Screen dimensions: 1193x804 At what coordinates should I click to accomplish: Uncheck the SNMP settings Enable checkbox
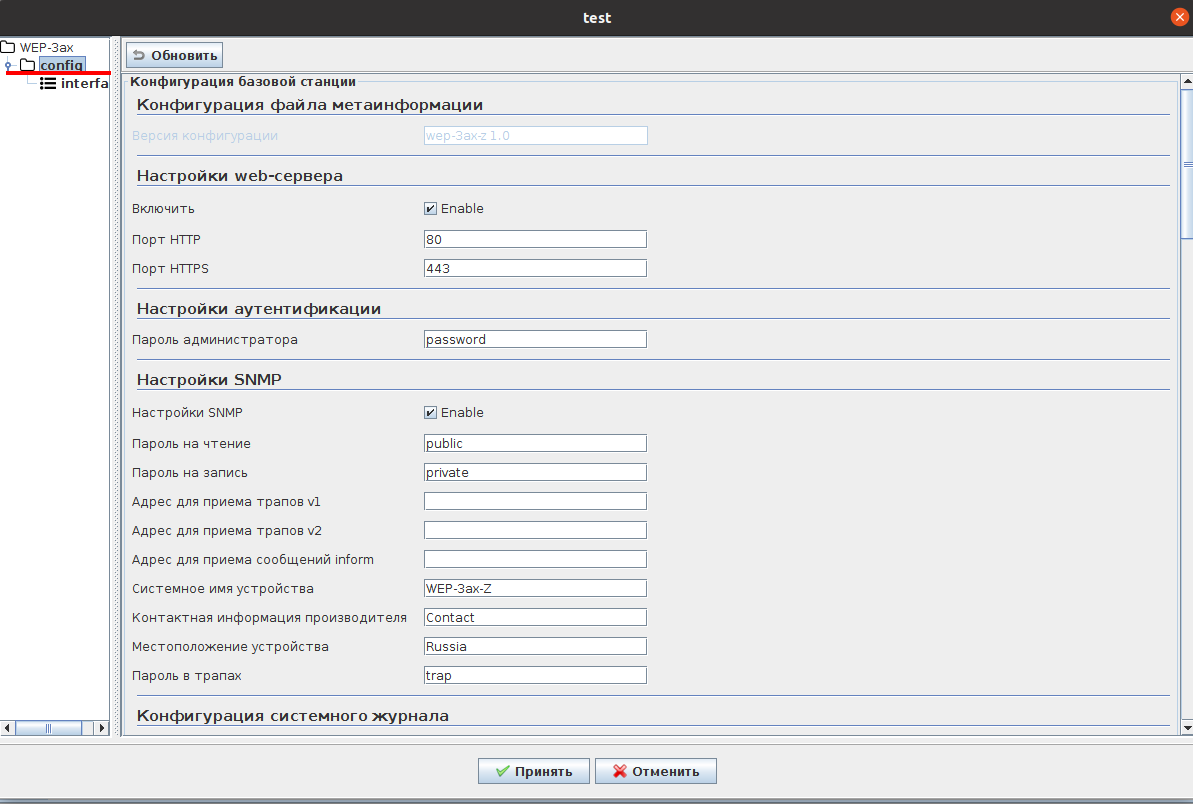(x=430, y=413)
